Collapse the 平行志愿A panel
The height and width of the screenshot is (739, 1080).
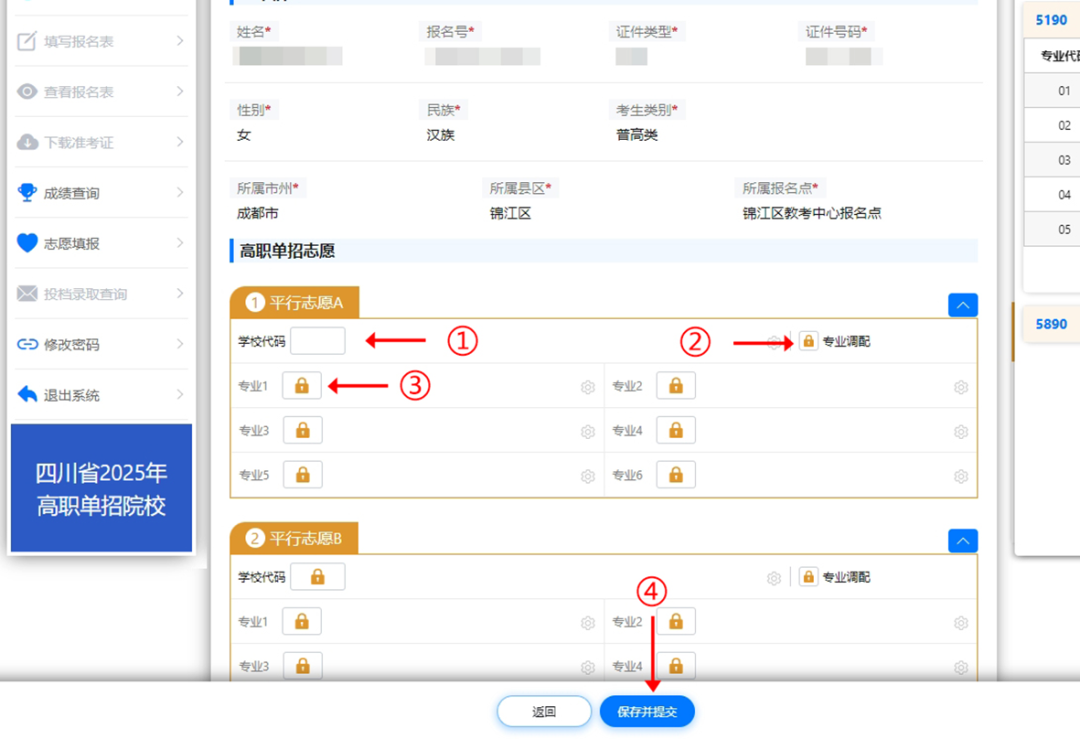pos(962,304)
